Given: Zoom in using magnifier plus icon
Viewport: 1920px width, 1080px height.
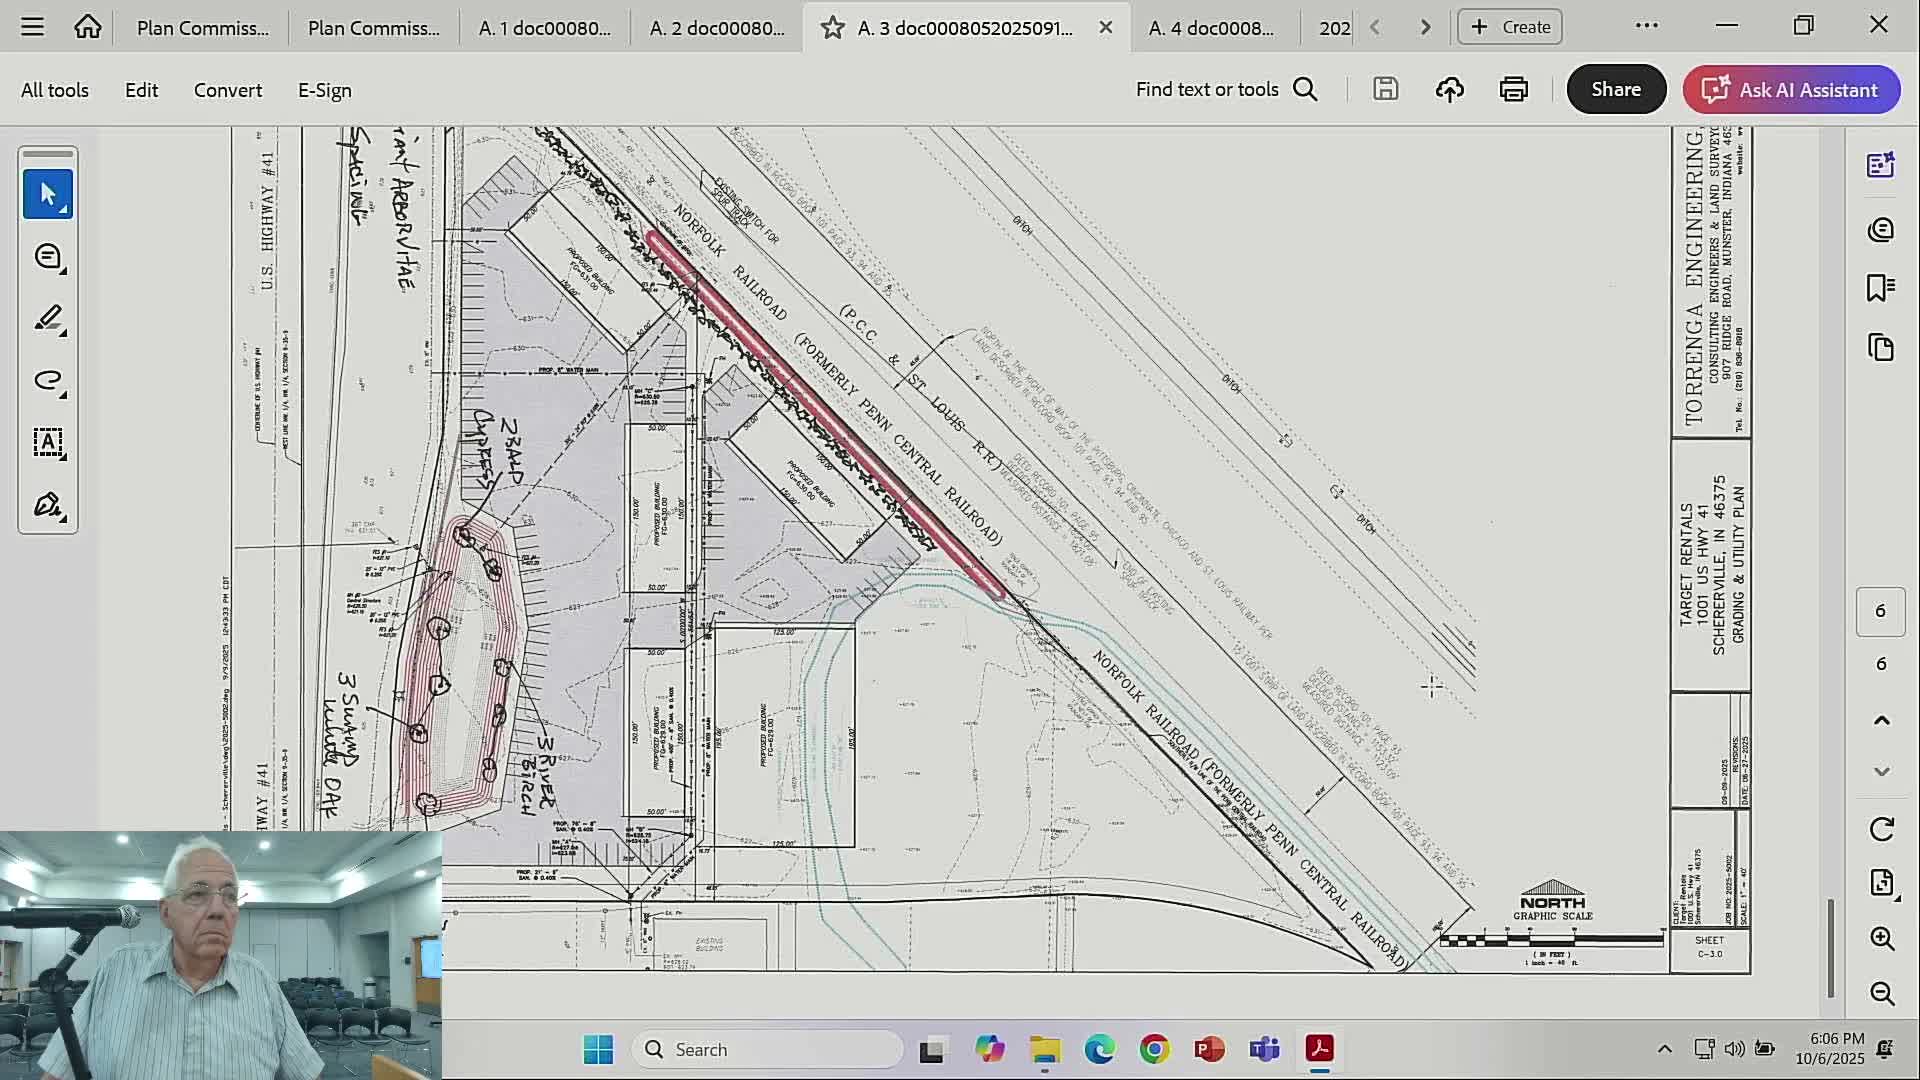Looking at the screenshot, I should click(x=1881, y=938).
